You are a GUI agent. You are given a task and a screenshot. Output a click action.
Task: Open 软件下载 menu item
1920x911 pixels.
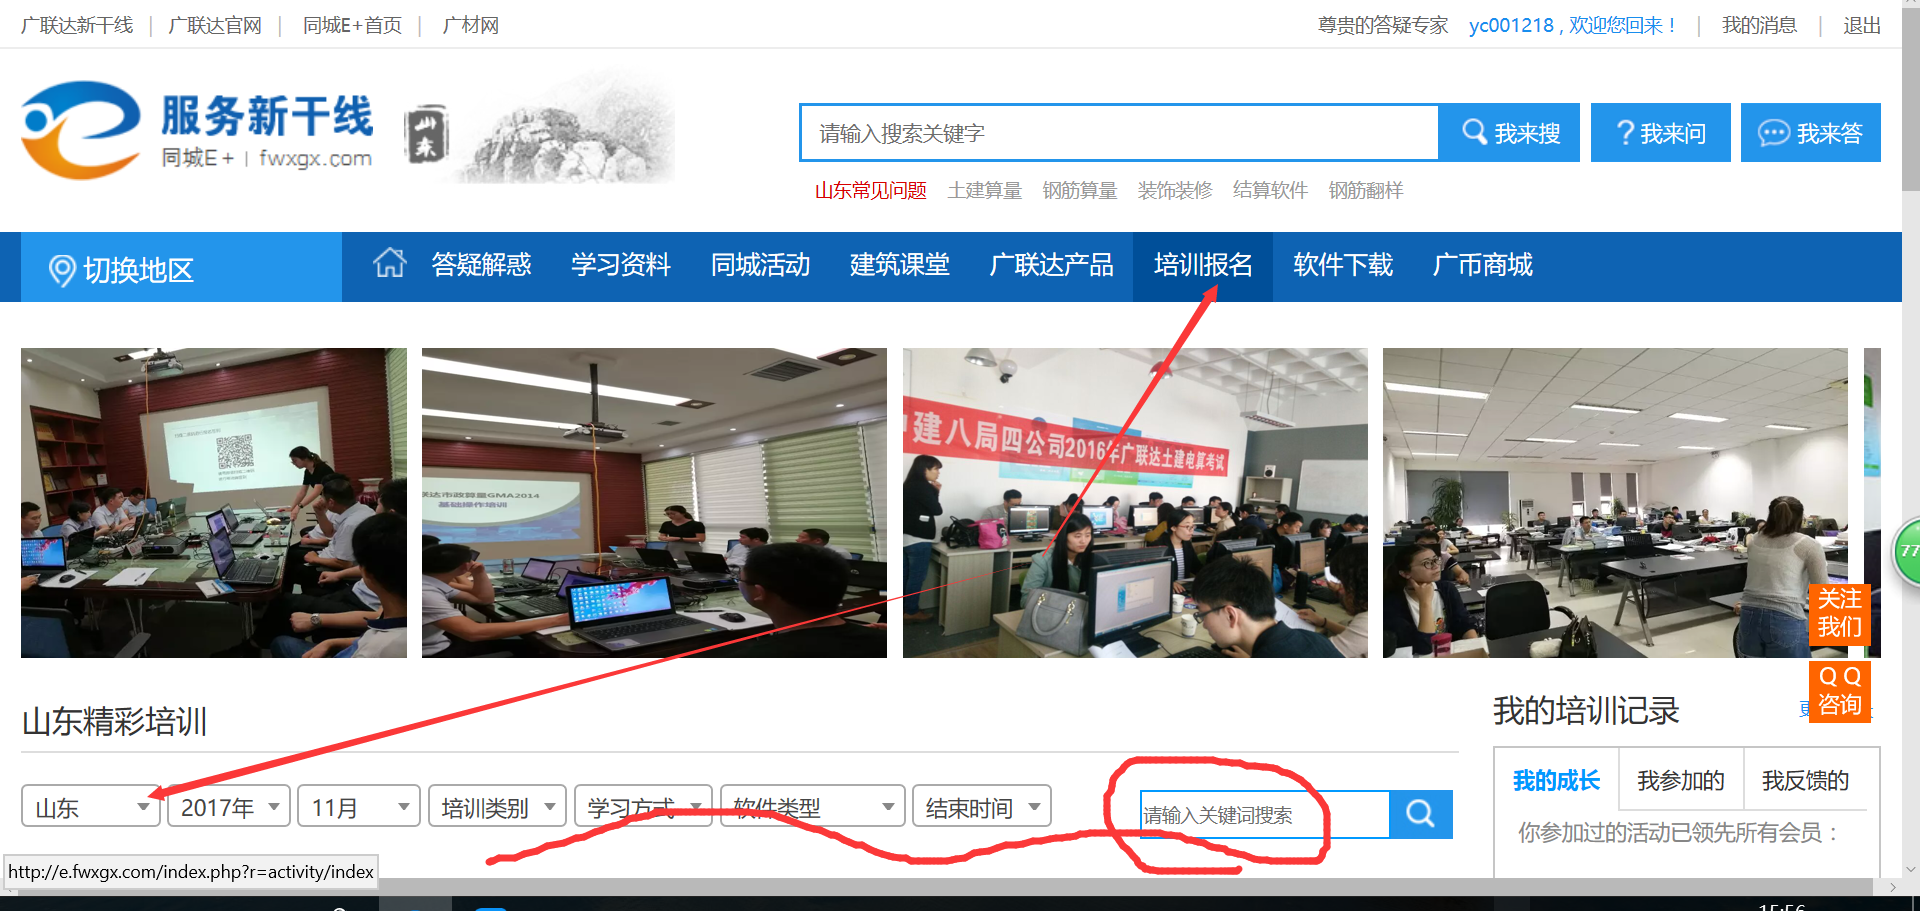tap(1343, 265)
